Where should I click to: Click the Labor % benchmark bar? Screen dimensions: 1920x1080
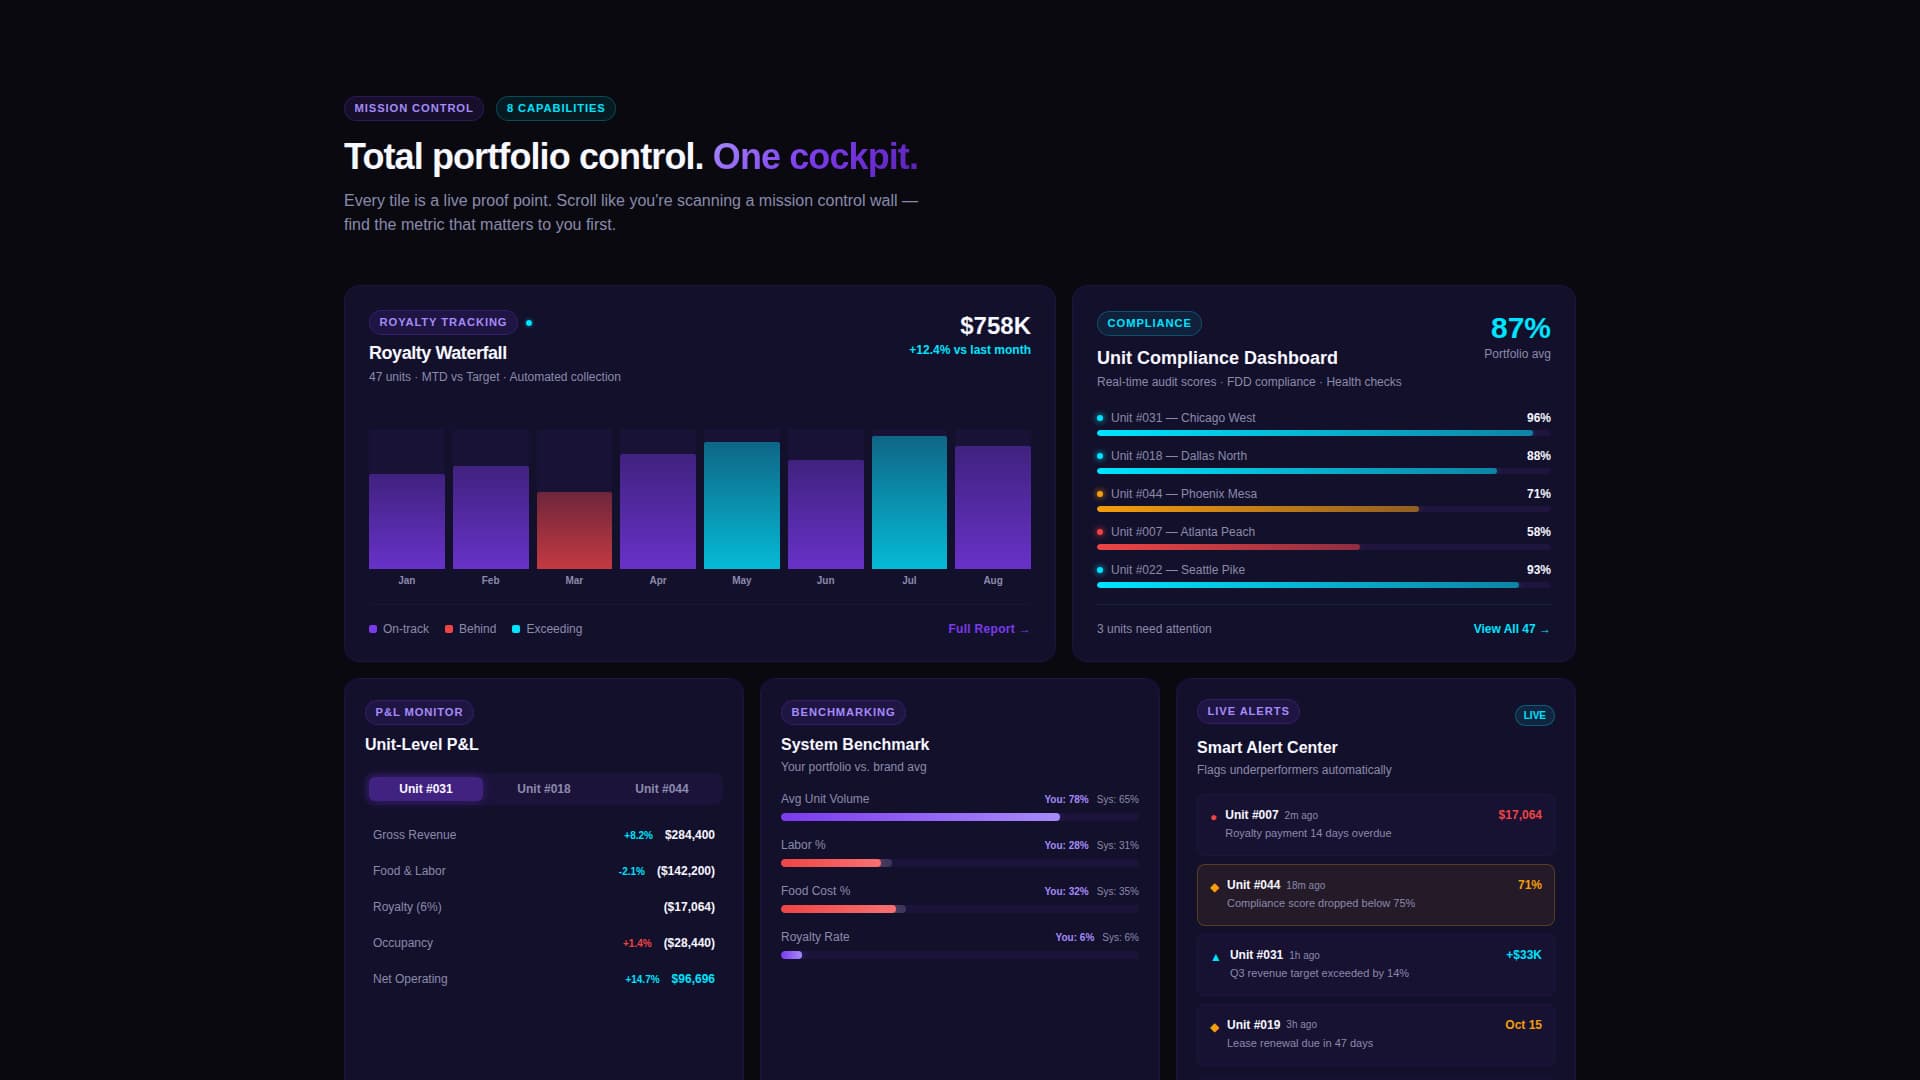(960, 863)
